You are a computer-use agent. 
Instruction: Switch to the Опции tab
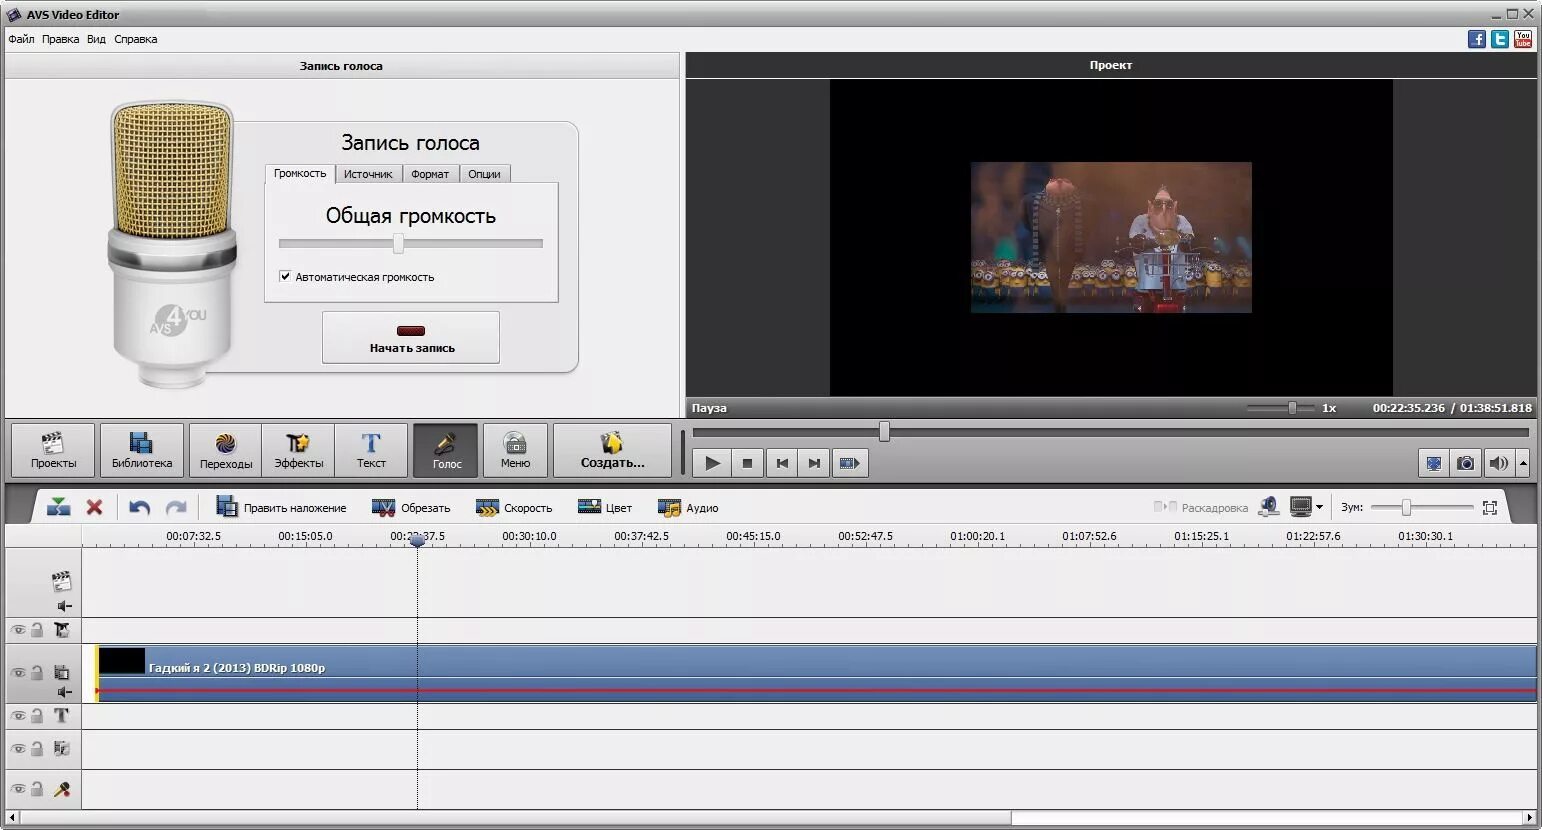(x=484, y=174)
